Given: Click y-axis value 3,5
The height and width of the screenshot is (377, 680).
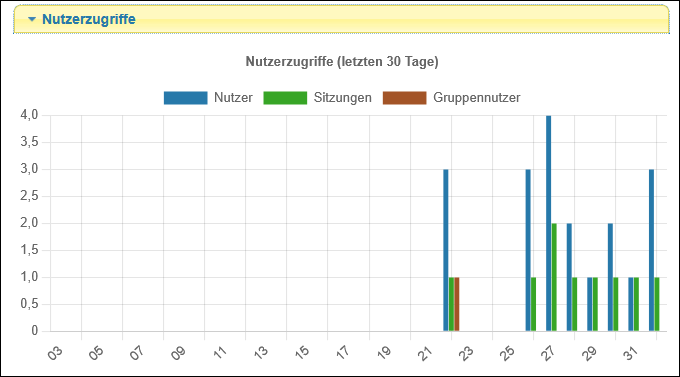Looking at the screenshot, I should (29, 142).
